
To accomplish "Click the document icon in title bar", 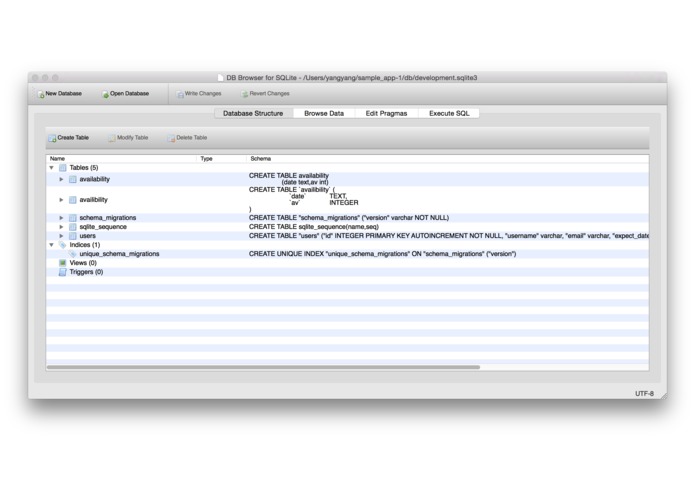I will click(220, 78).
